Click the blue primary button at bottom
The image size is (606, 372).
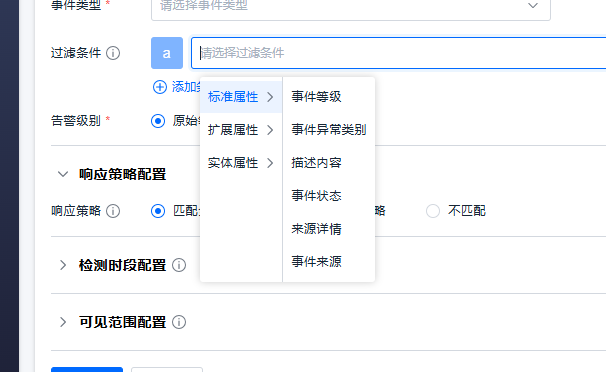pos(87,370)
